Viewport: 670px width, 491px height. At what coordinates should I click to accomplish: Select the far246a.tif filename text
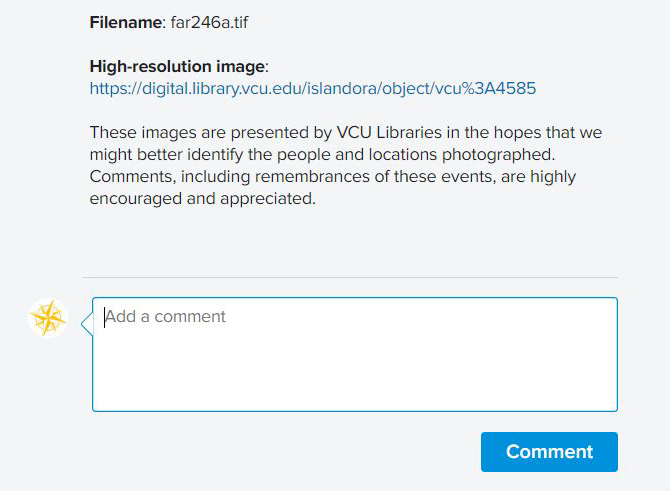(209, 22)
